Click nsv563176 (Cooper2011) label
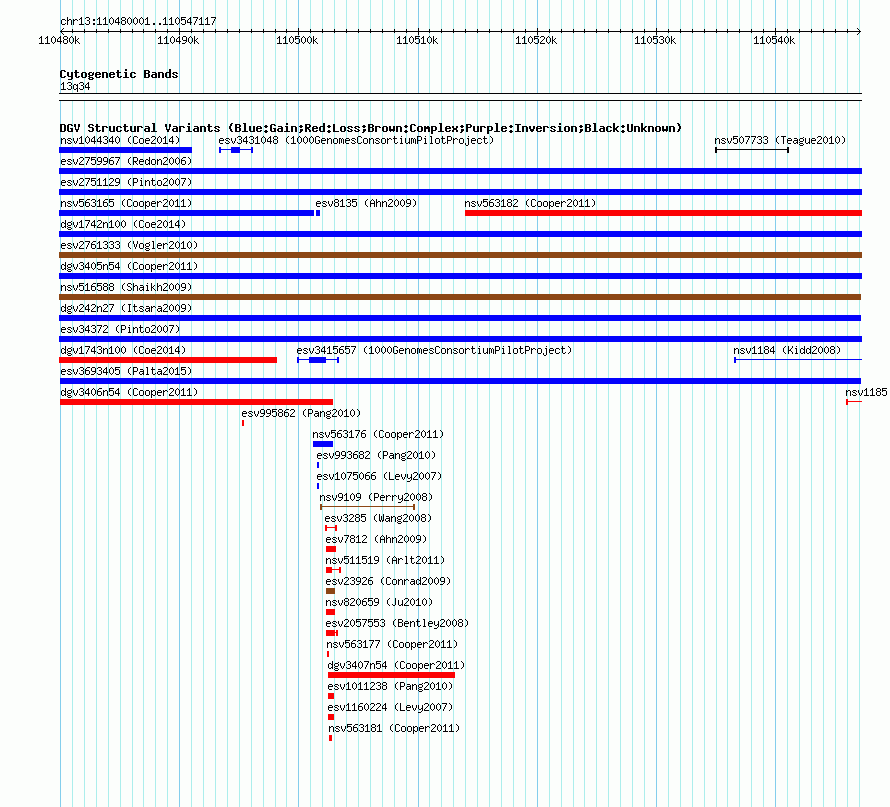 378,434
